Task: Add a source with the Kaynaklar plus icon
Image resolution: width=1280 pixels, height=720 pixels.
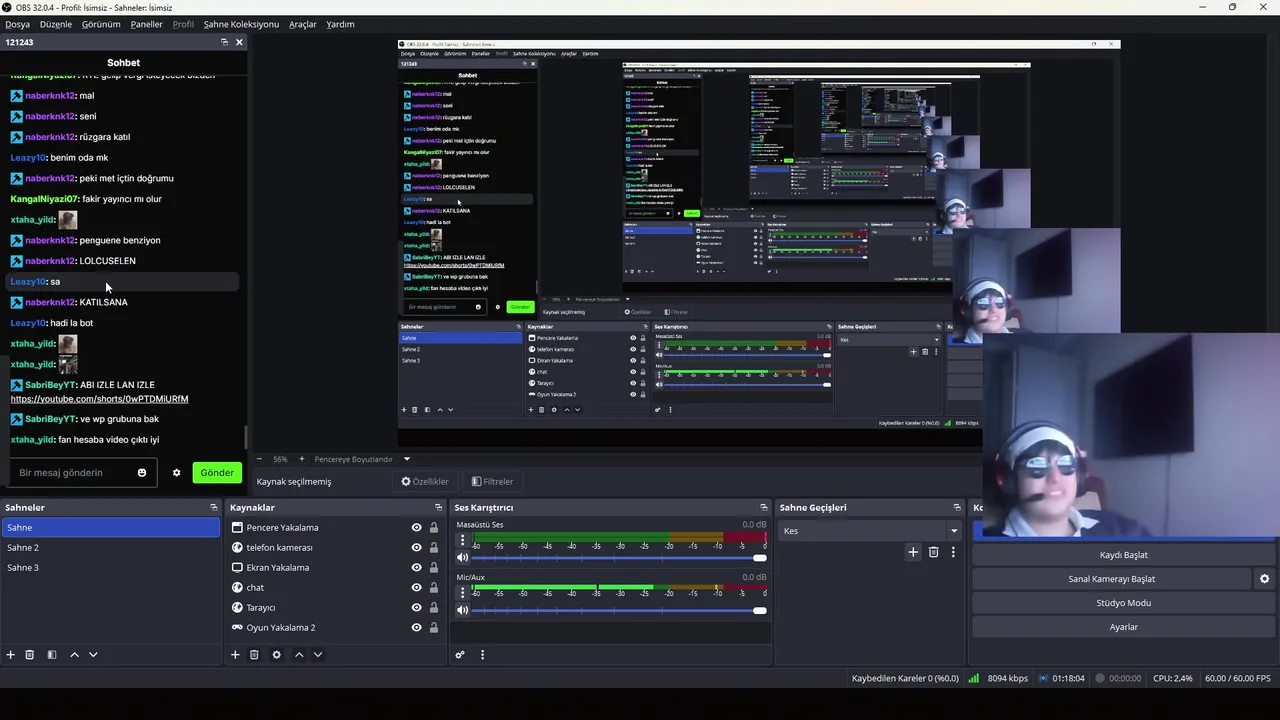Action: (x=236, y=655)
